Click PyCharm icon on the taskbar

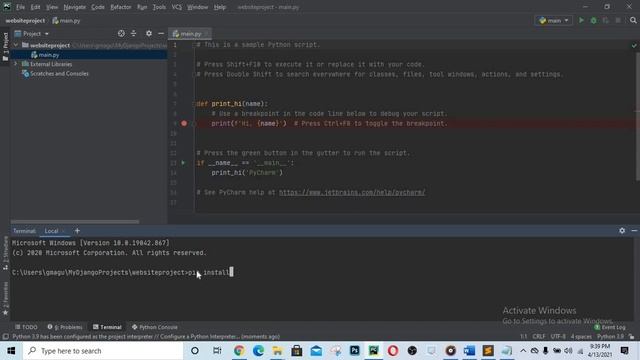pyautogui.click(x=373, y=351)
